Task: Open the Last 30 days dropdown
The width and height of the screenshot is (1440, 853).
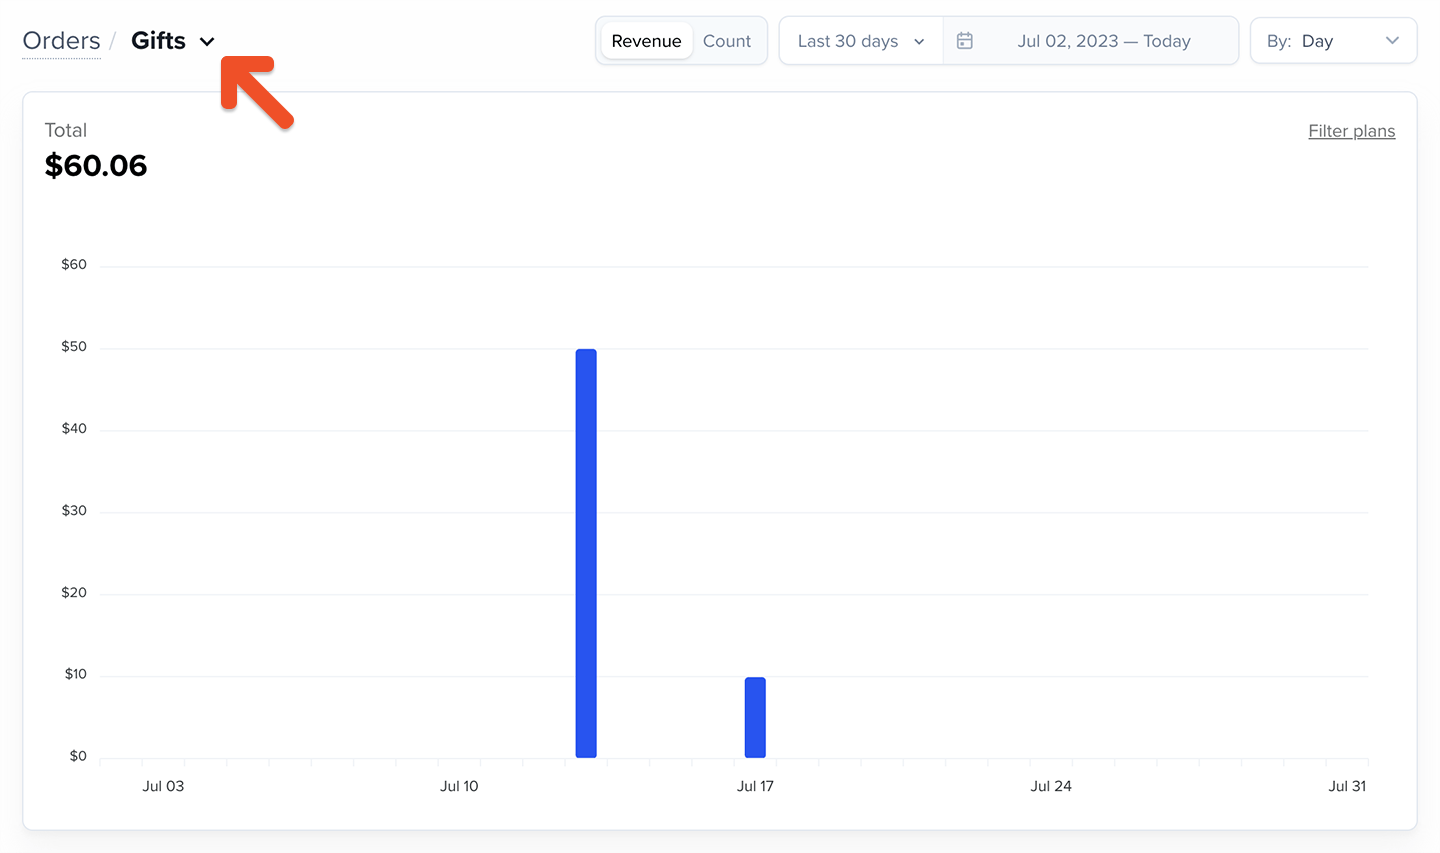Action: 861,41
